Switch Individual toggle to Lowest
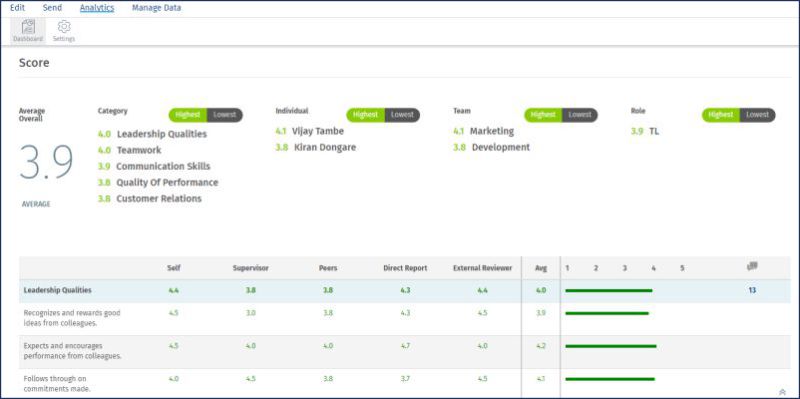 click(403, 115)
